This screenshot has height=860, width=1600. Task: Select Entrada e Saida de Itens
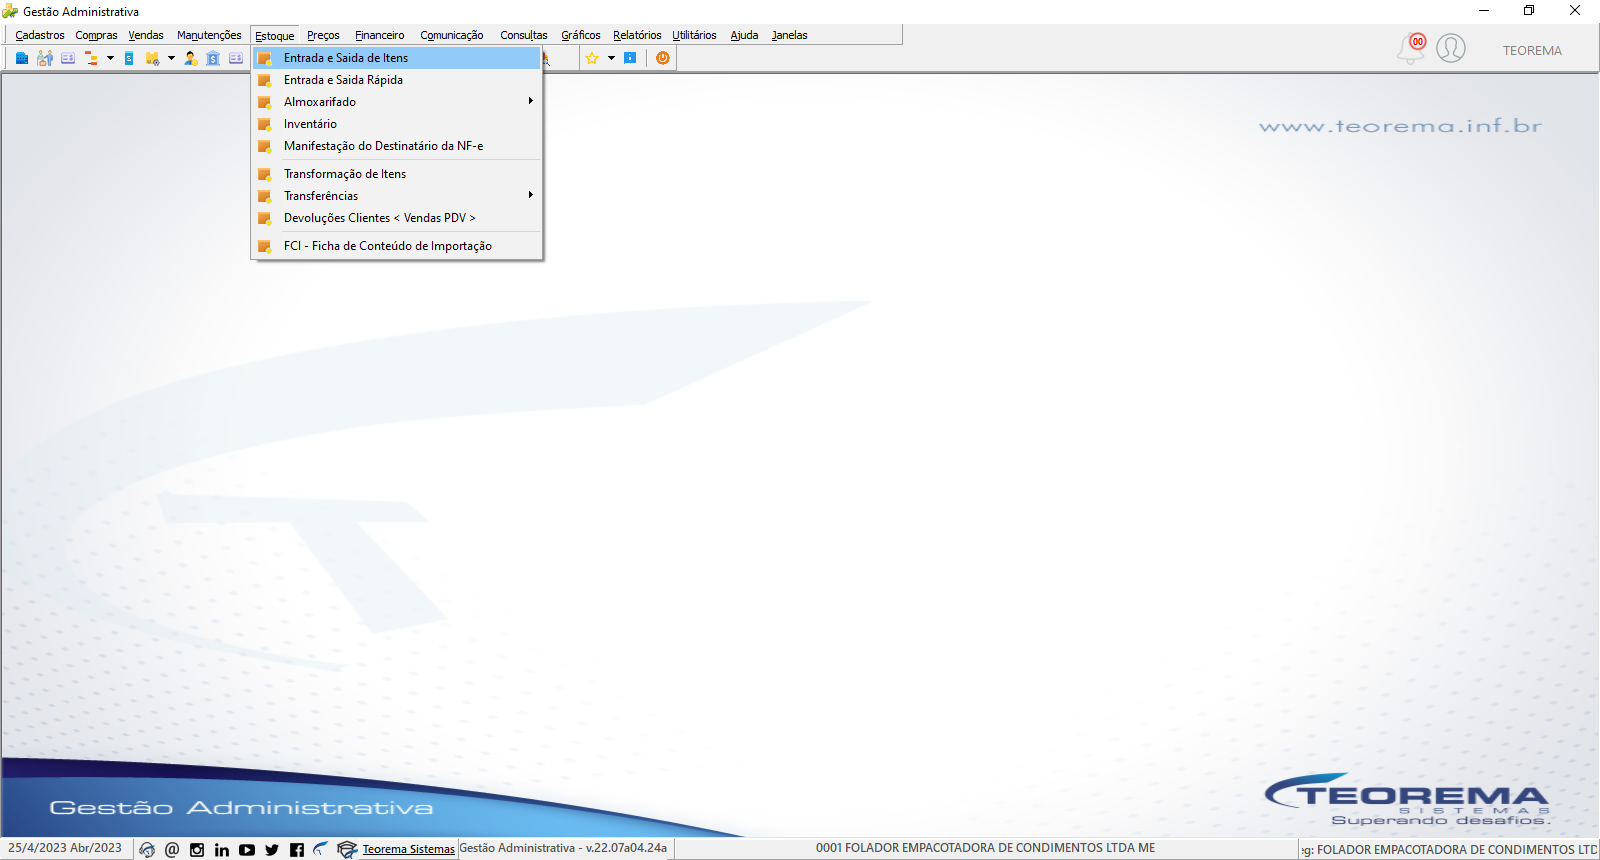point(396,58)
